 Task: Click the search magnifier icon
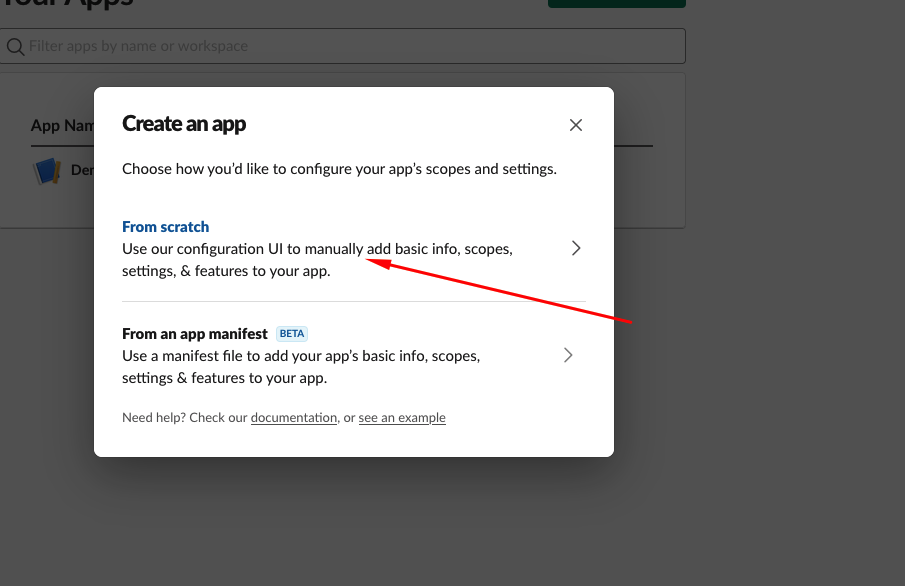16,47
